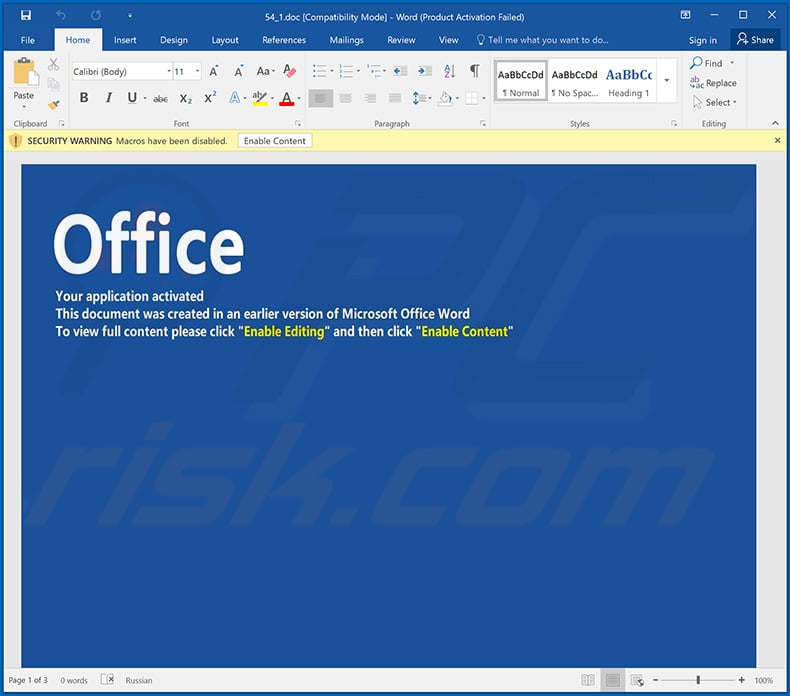Toggle underline formatting
The image size is (790, 696).
pos(132,98)
